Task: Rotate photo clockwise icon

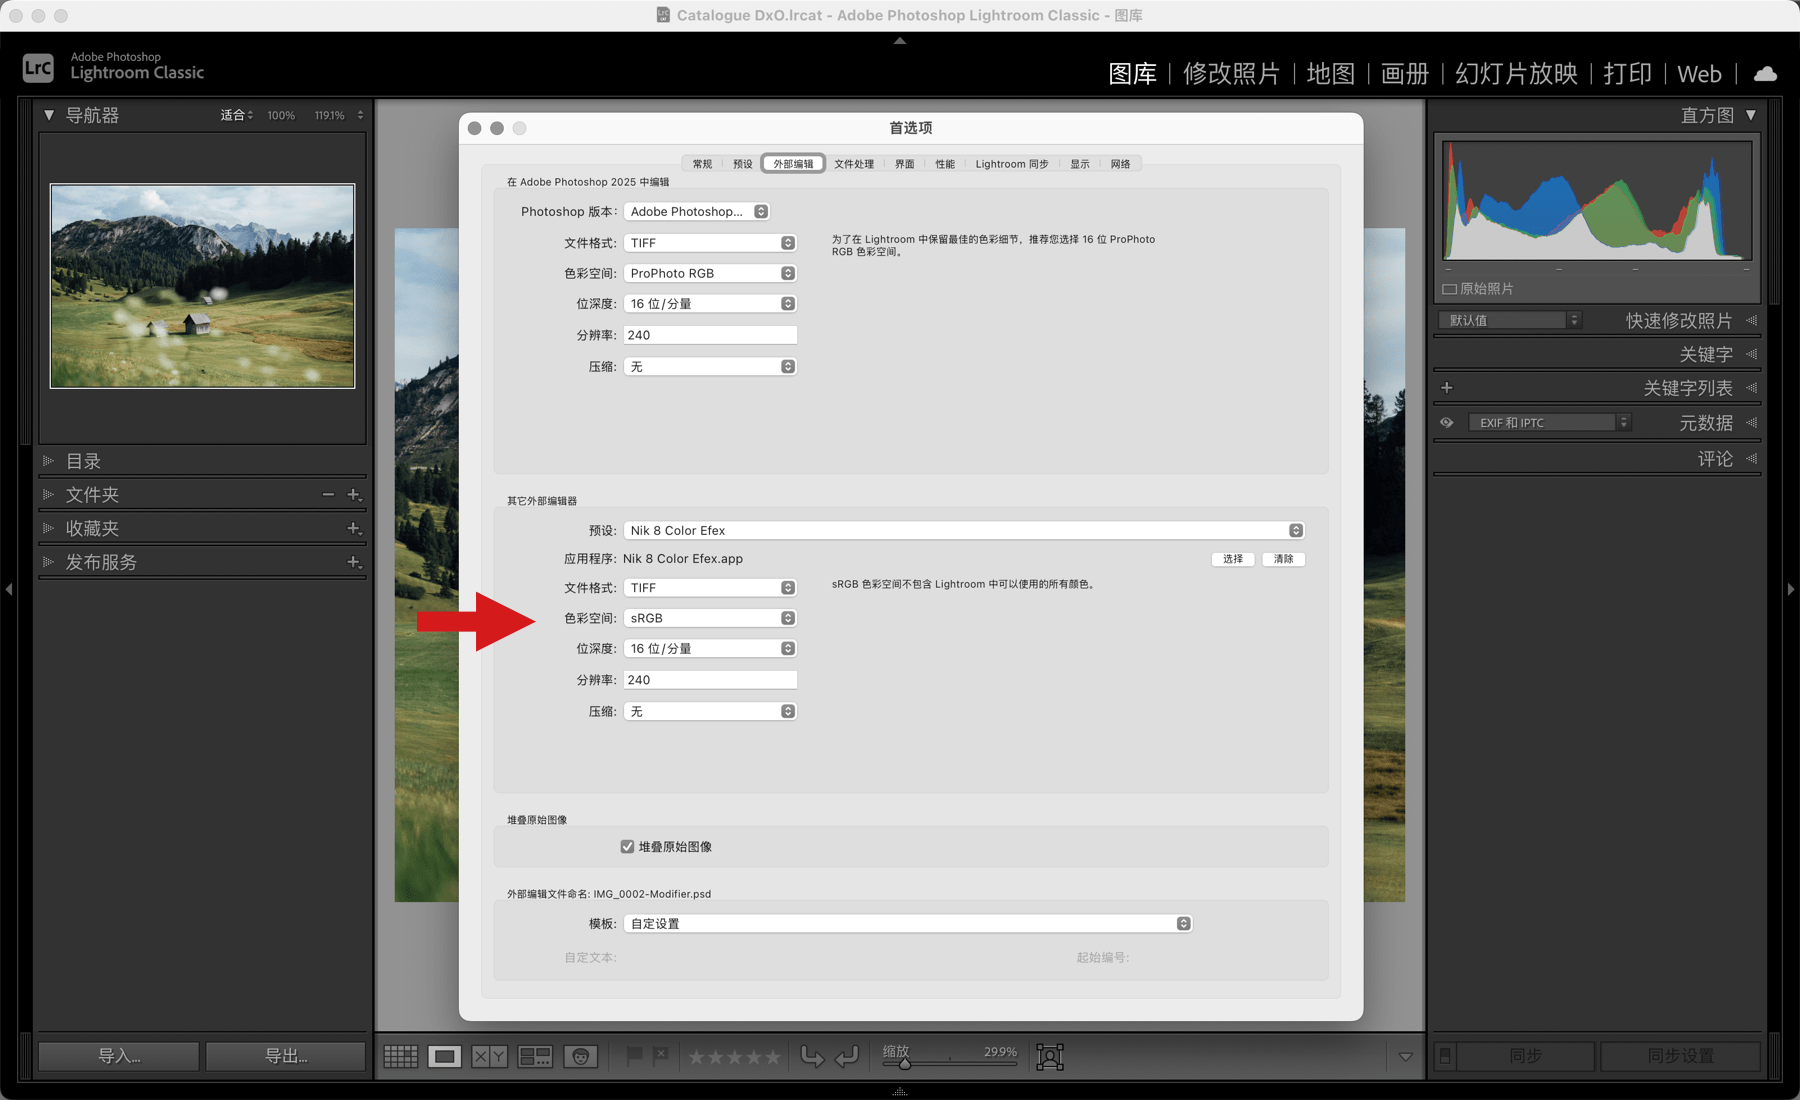Action: [x=847, y=1056]
